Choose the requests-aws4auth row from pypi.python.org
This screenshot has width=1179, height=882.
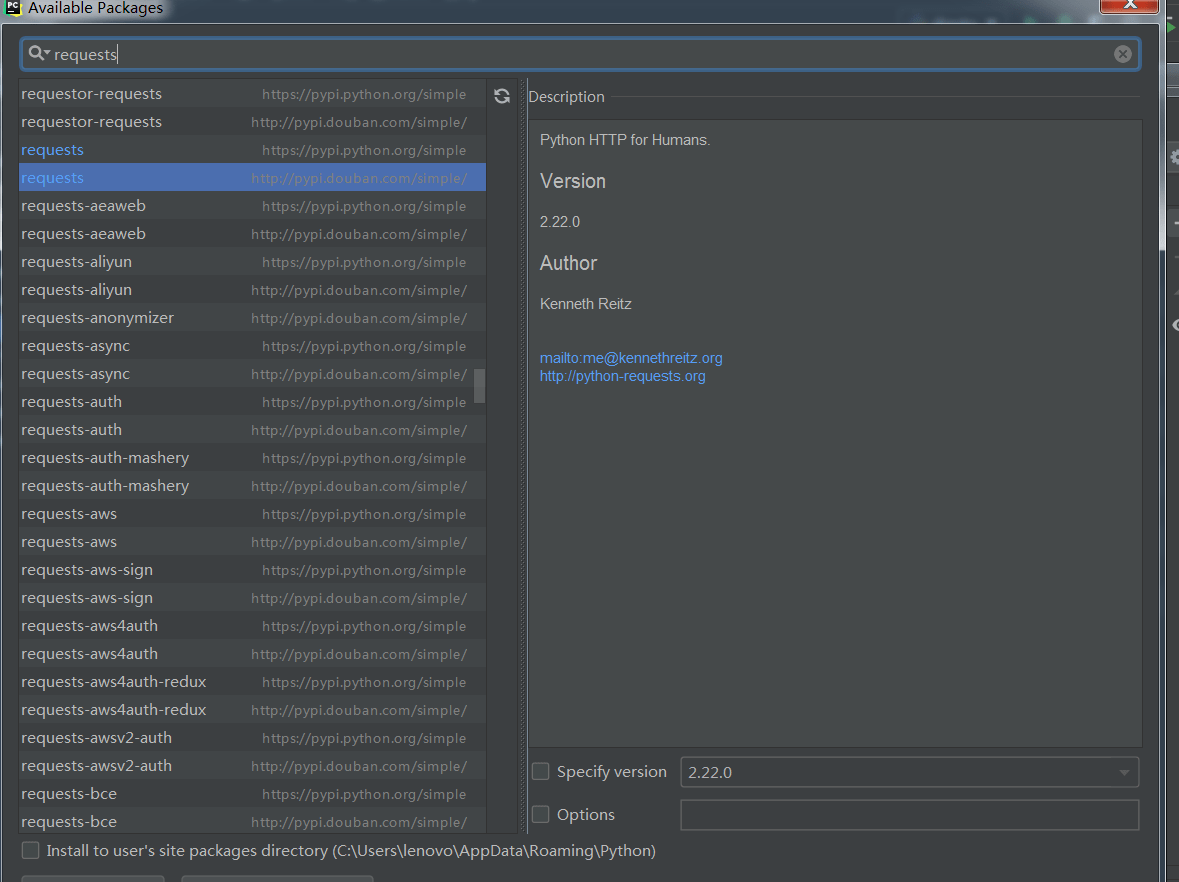(x=253, y=626)
